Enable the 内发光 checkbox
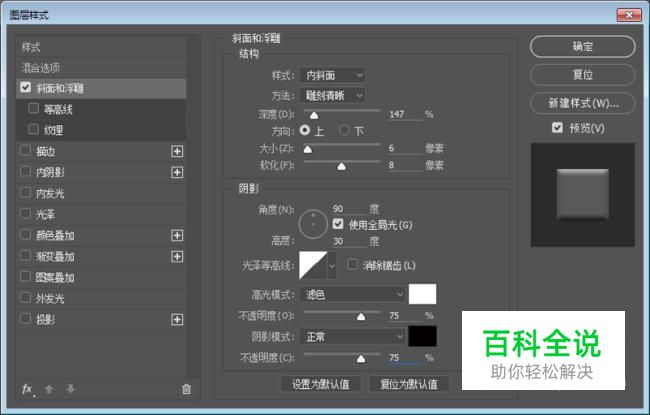 pos(25,193)
